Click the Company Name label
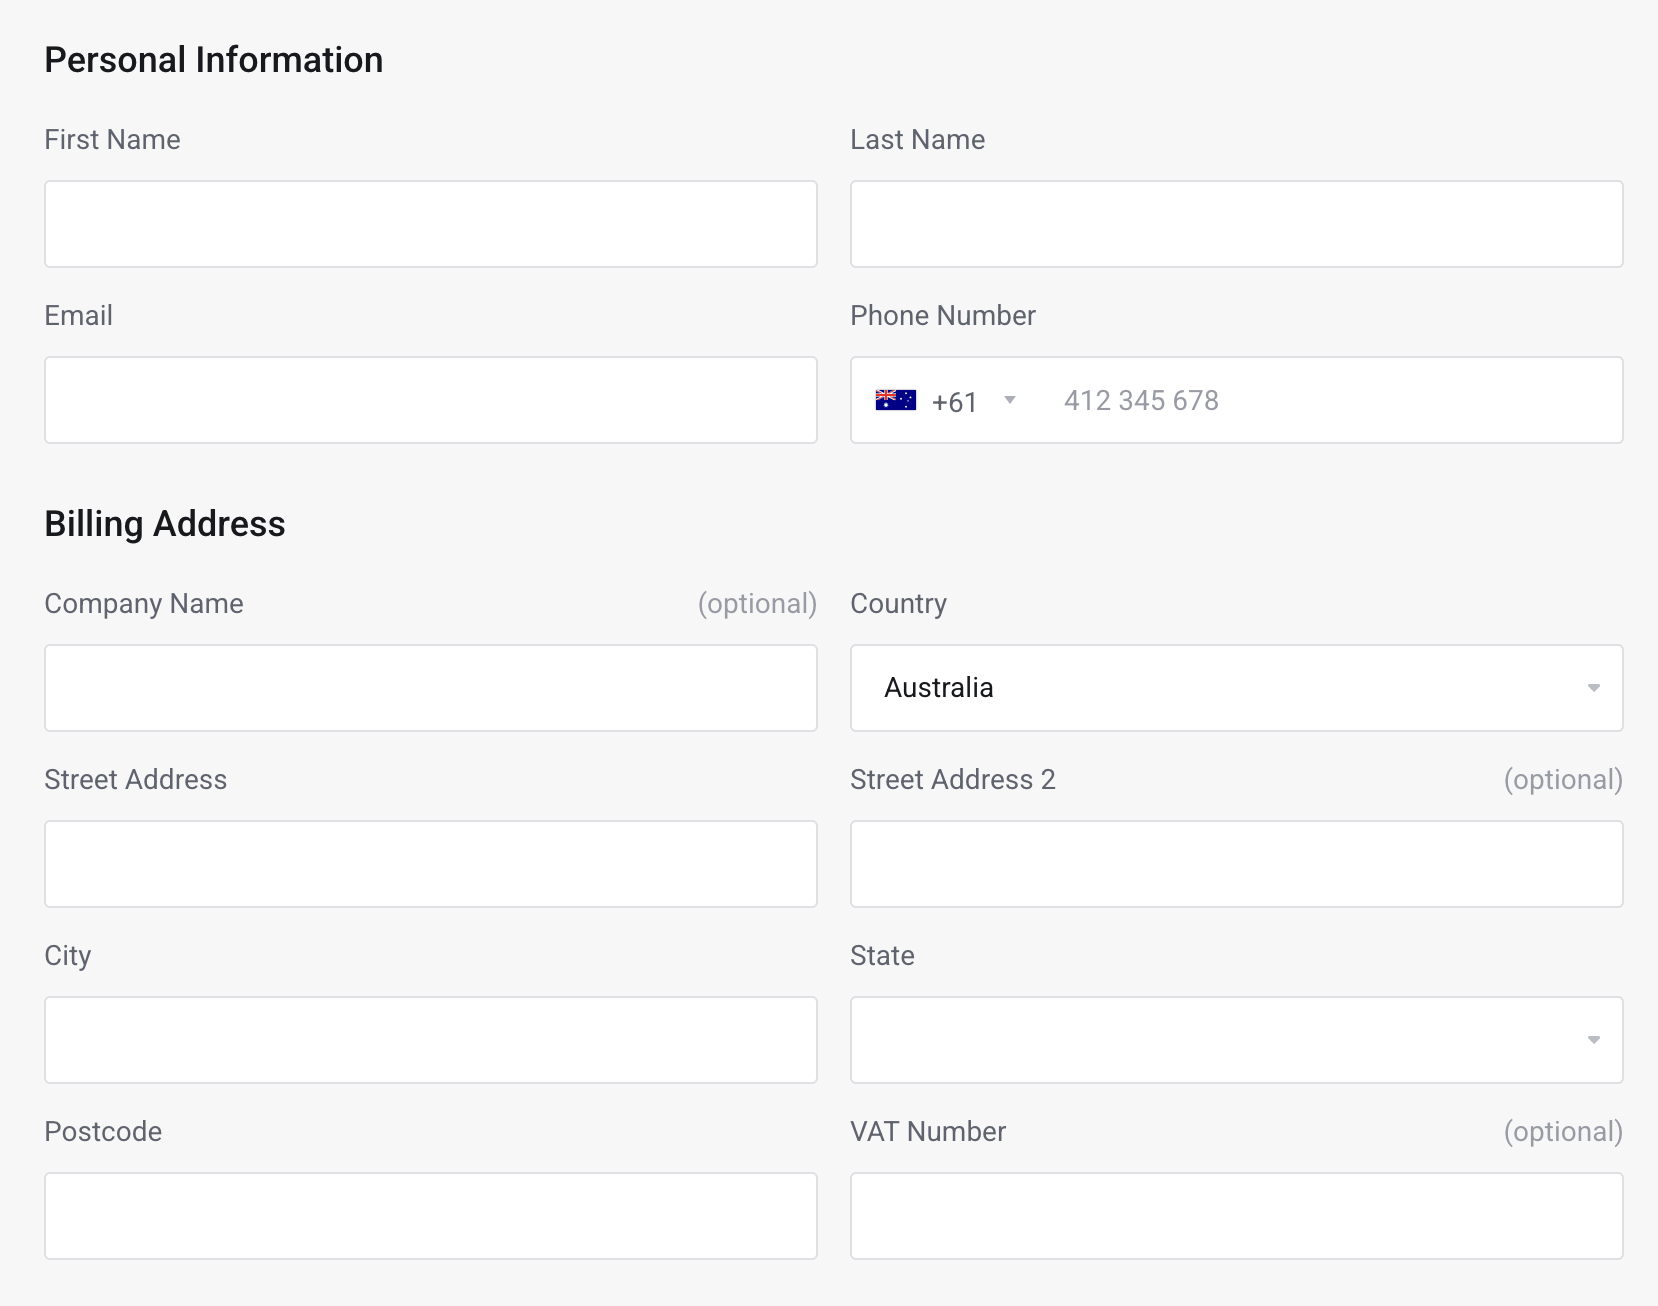This screenshot has width=1658, height=1306. pyautogui.click(x=144, y=604)
